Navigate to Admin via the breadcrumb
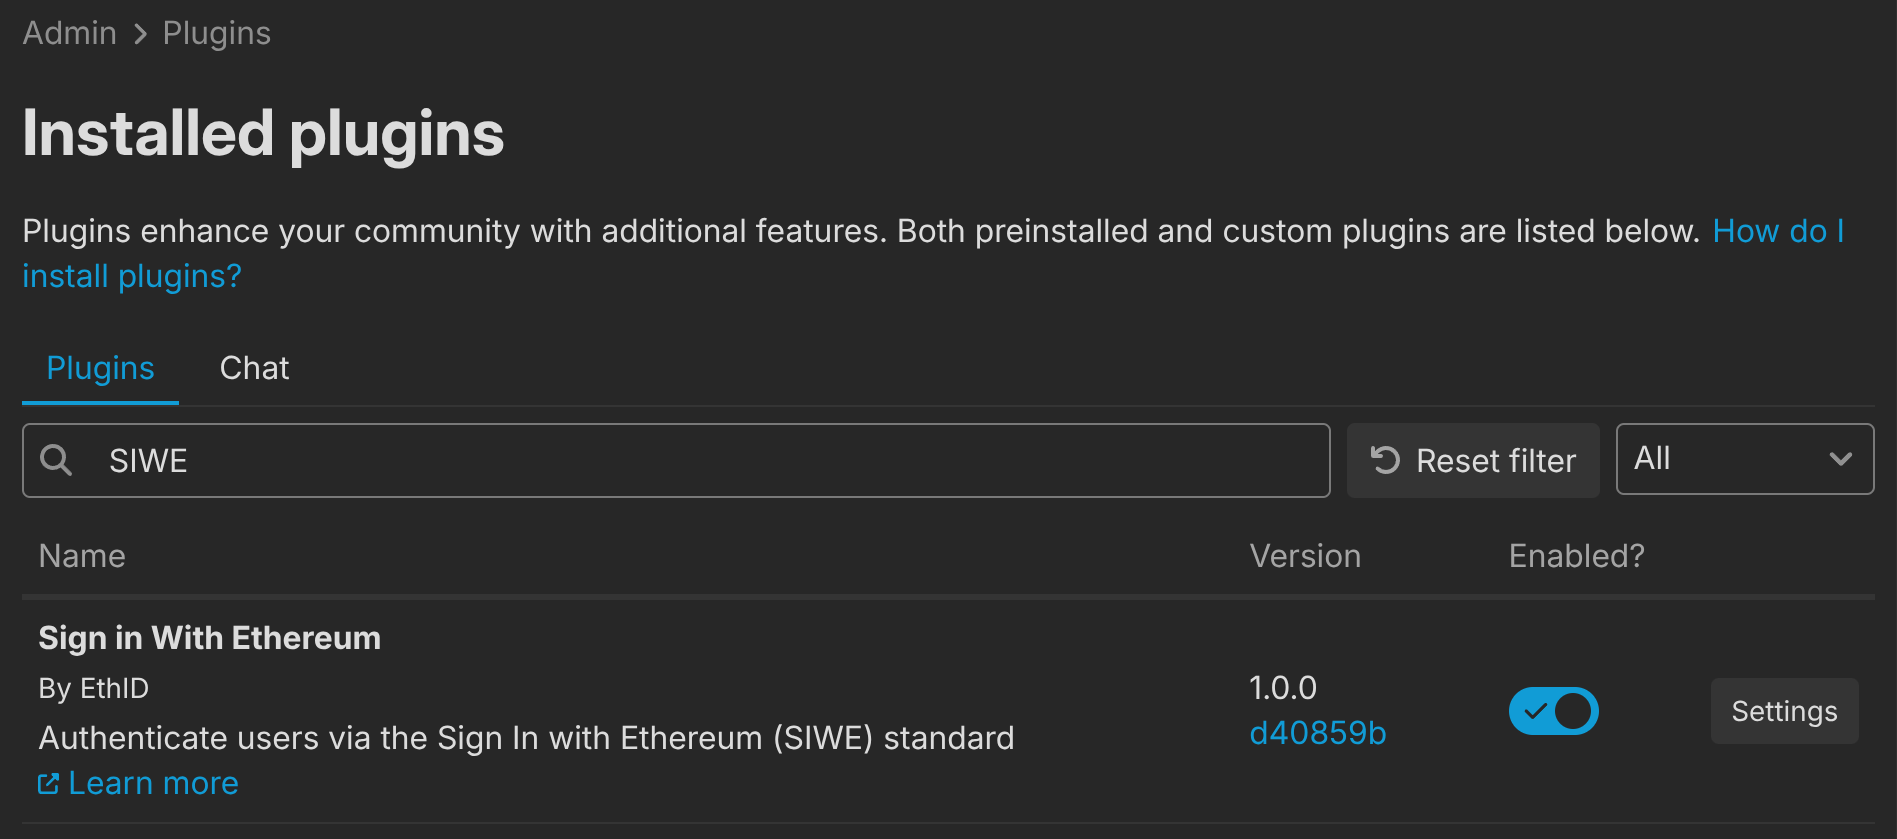This screenshot has width=1897, height=839. pos(69,32)
